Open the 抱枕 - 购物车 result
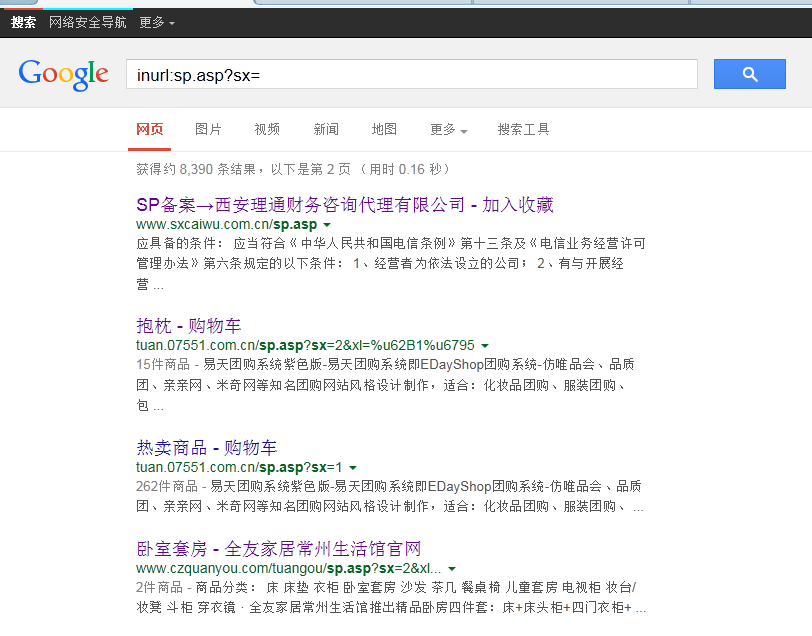 (188, 326)
